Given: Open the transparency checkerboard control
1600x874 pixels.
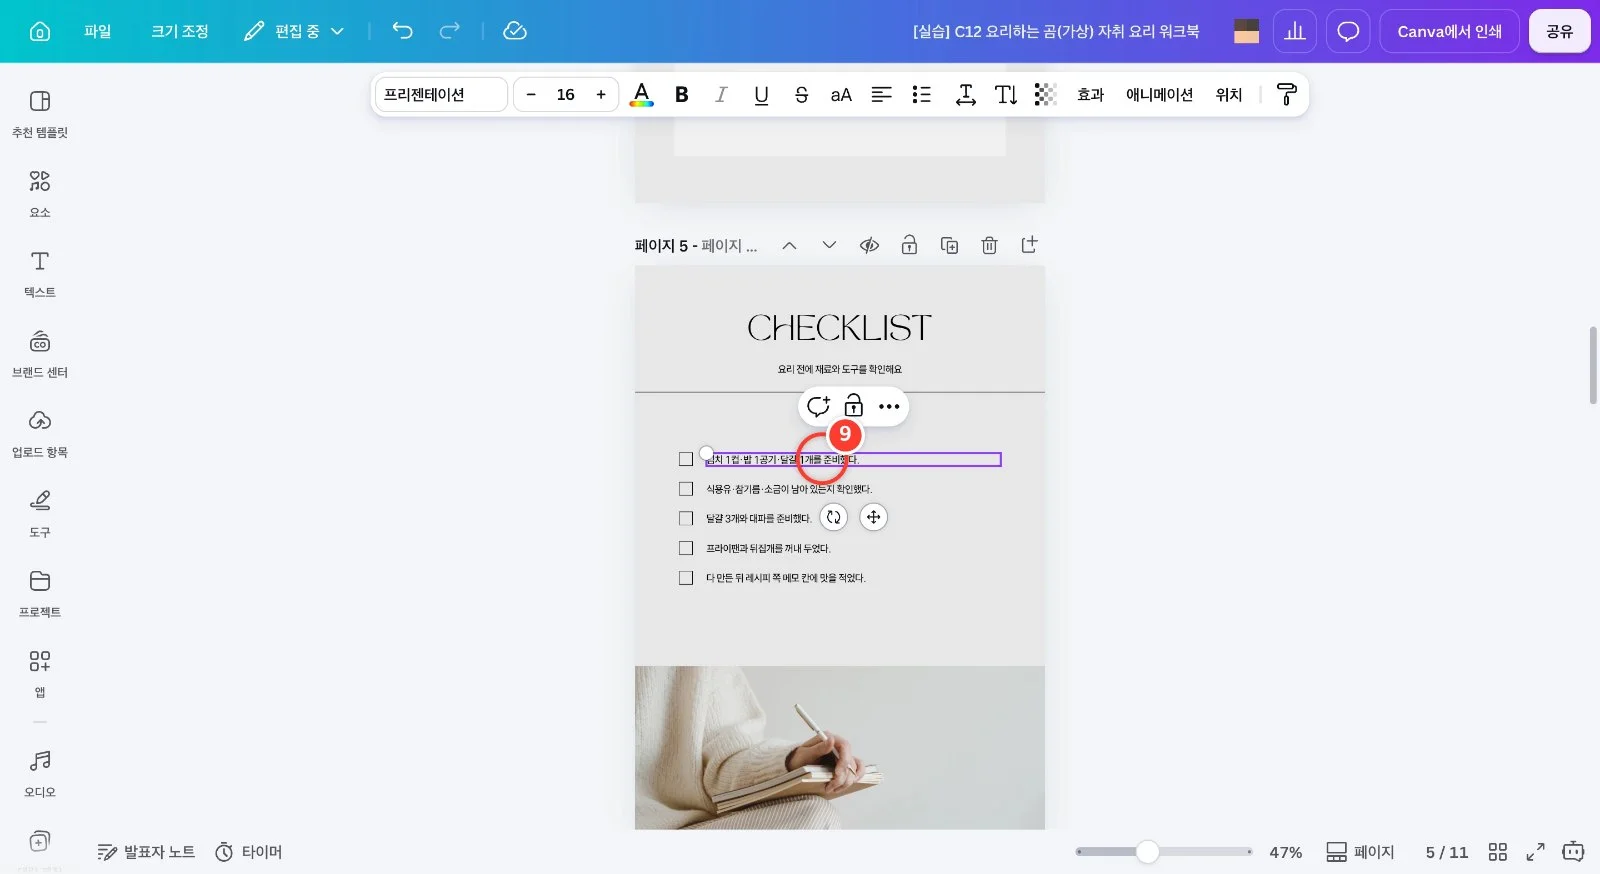Looking at the screenshot, I should [x=1045, y=94].
